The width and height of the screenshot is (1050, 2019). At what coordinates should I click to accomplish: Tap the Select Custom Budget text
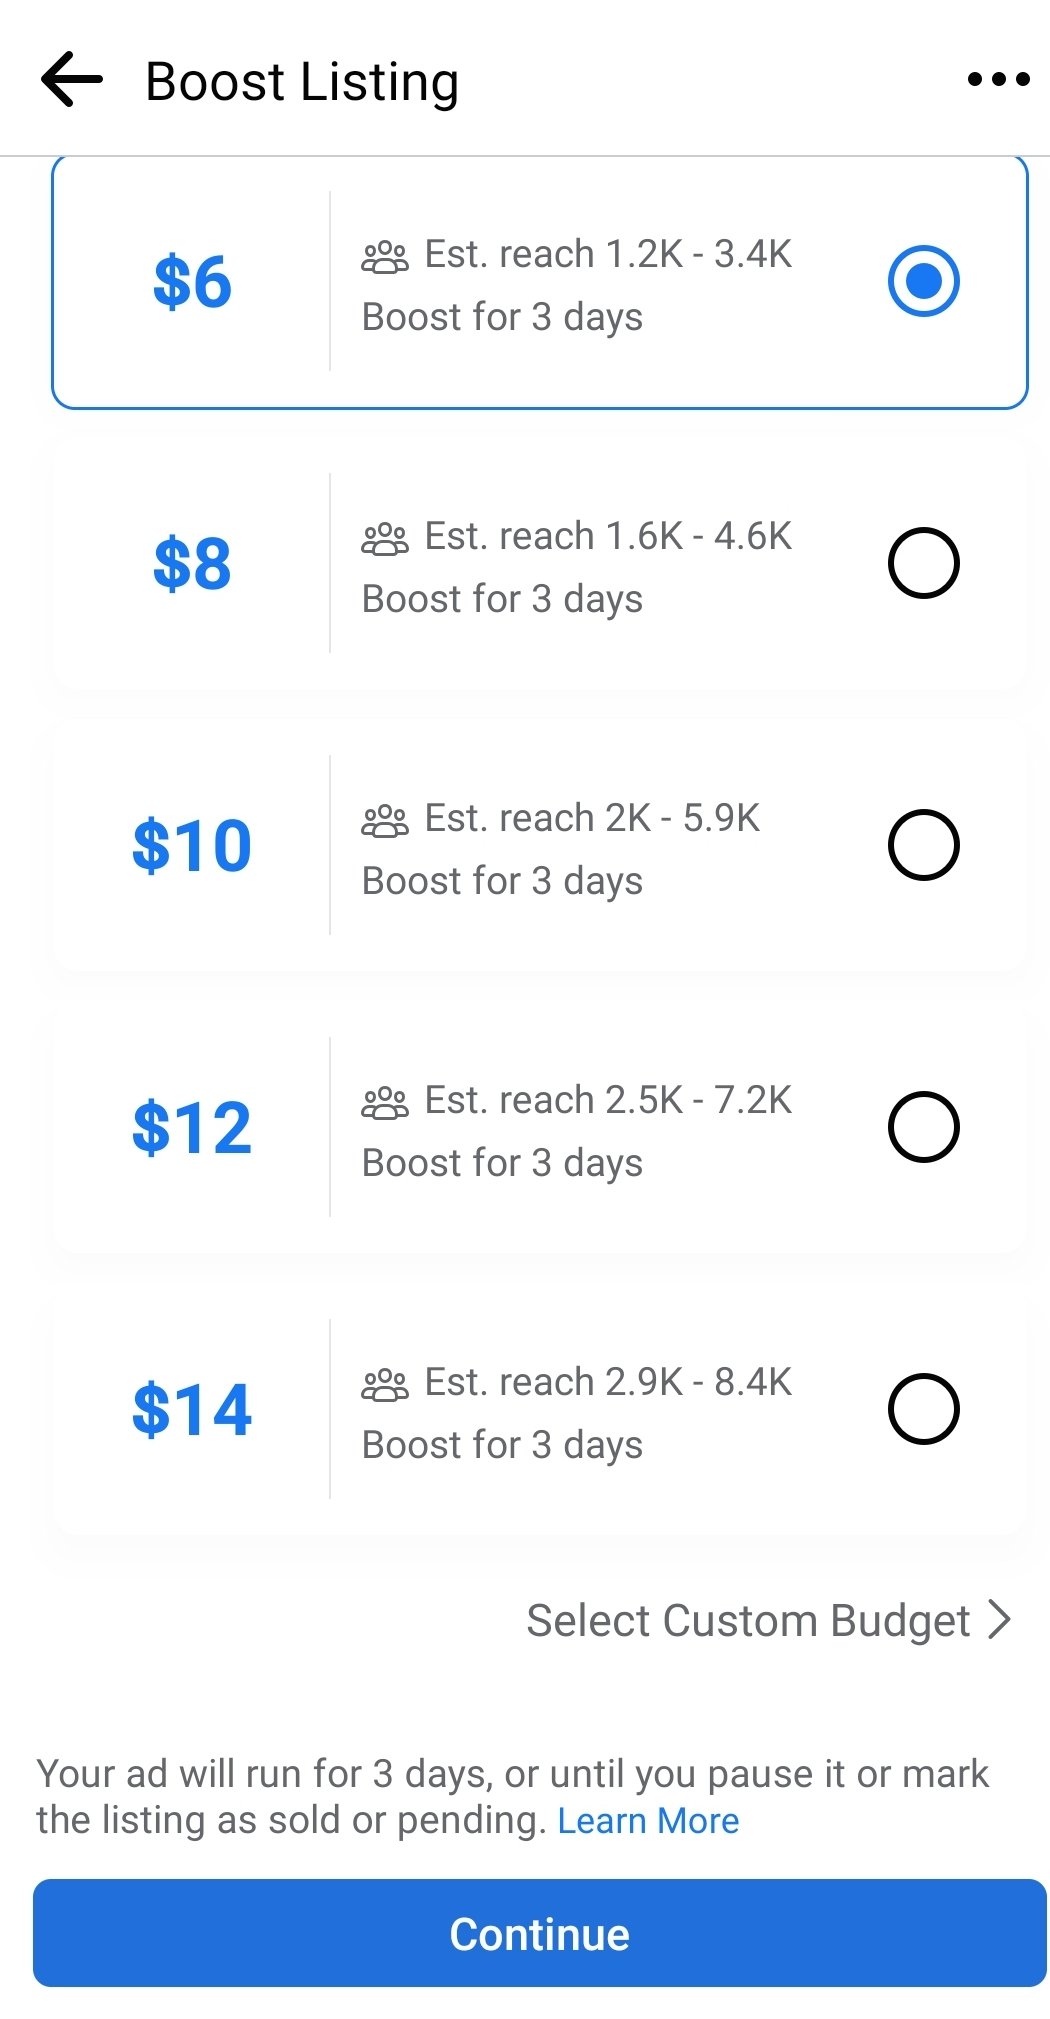(x=748, y=1621)
